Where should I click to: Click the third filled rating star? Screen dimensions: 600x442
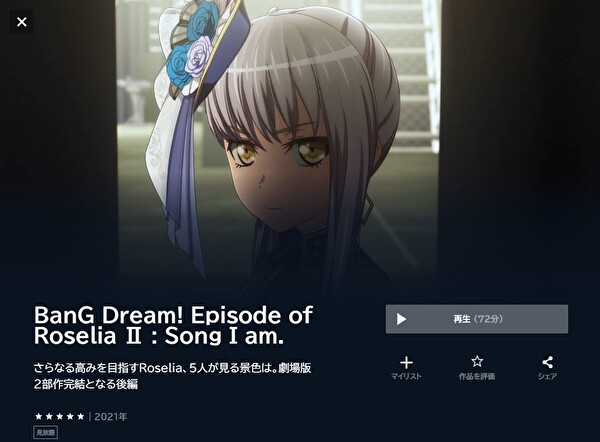pyautogui.click(x=60, y=416)
